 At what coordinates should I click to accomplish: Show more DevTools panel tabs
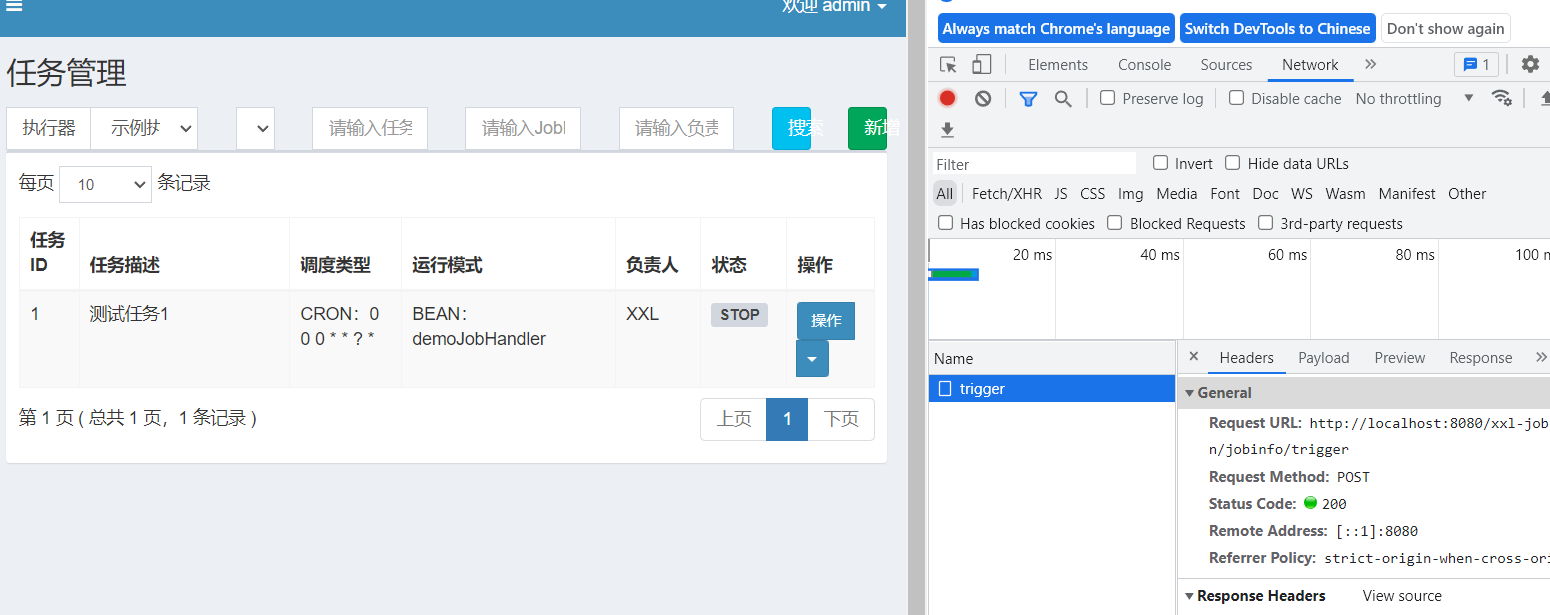1370,64
